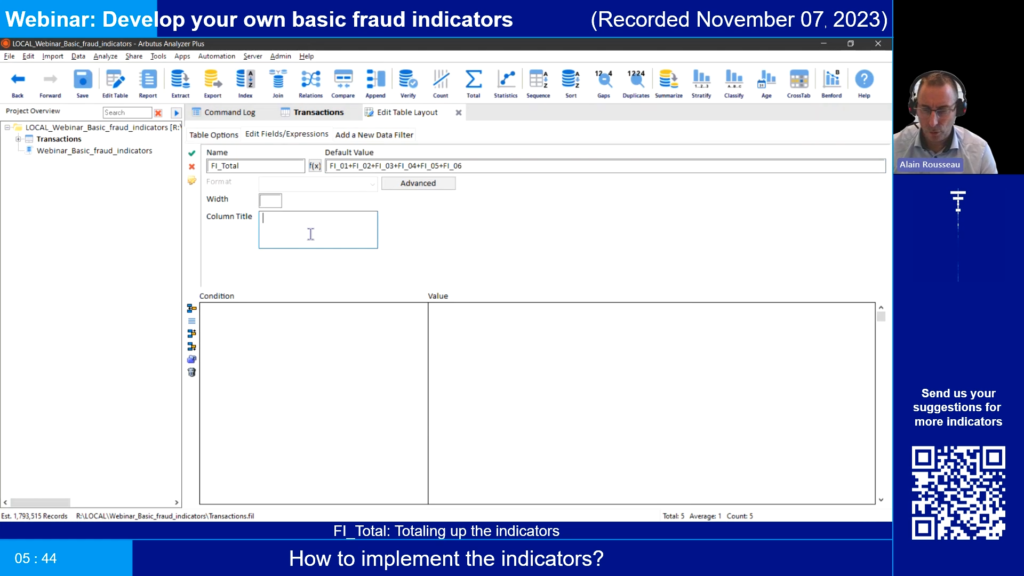Open the Share menu

(134, 56)
